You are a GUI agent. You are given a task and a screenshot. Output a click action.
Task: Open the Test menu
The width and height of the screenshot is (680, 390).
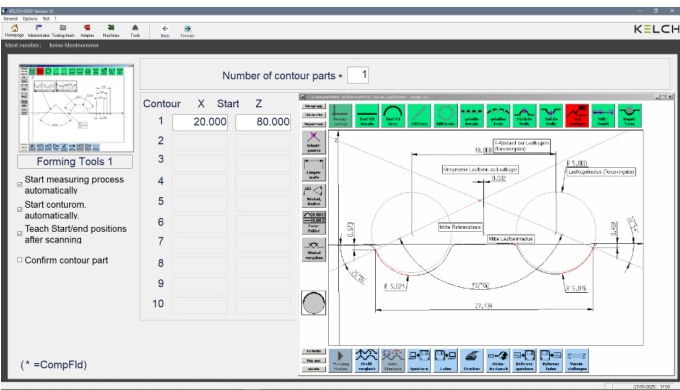click(46, 19)
